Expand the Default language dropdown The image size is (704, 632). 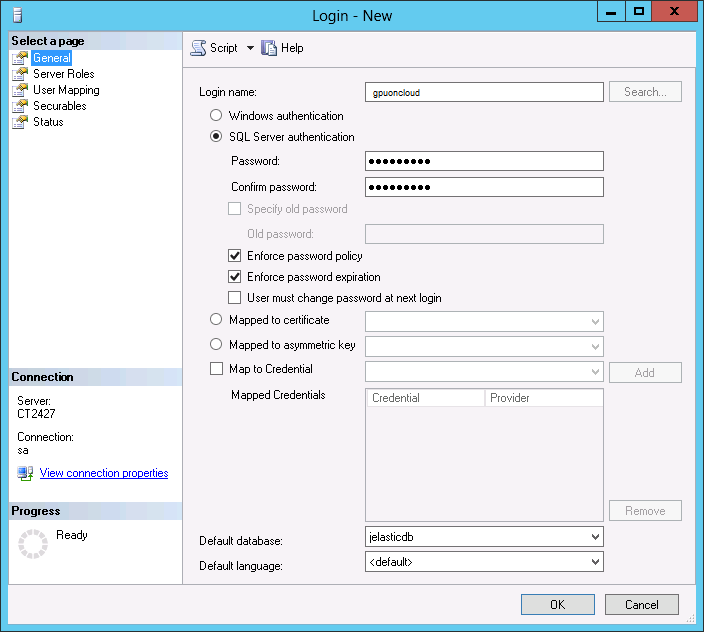pyautogui.click(x=595, y=562)
